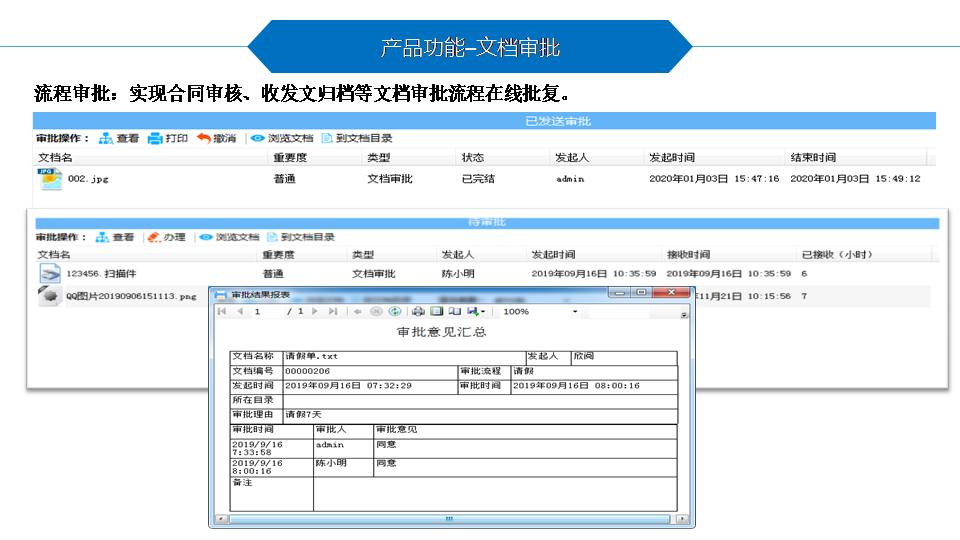This screenshot has width=960, height=540.
Task: Click the back-to-parent-report arrow icon
Action: 358,312
